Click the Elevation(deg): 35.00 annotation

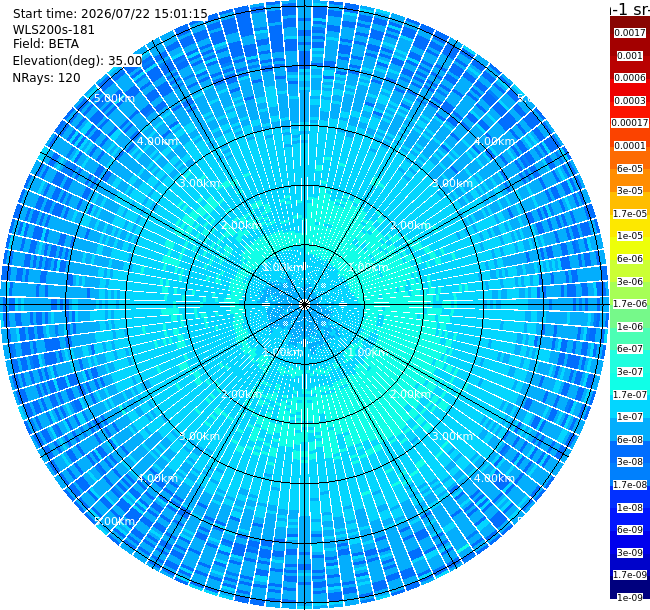point(78,61)
